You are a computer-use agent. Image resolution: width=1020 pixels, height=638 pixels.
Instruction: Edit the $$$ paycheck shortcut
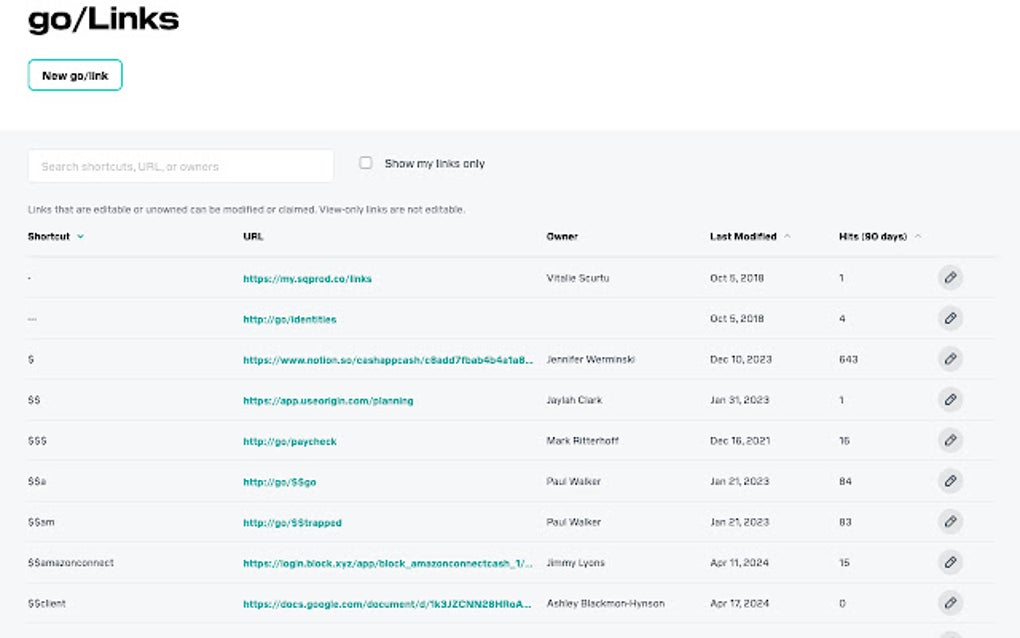[950, 441]
